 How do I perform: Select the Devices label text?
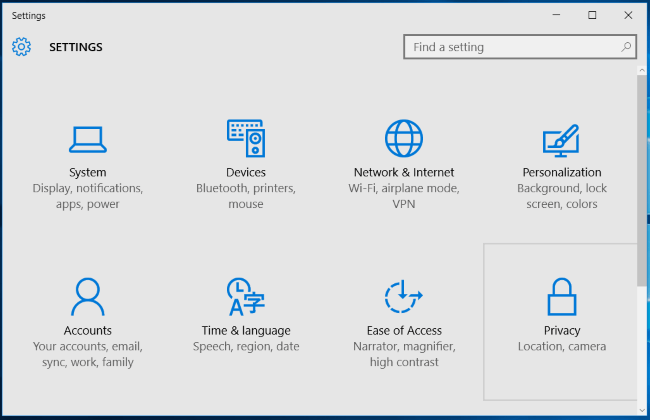(x=246, y=172)
